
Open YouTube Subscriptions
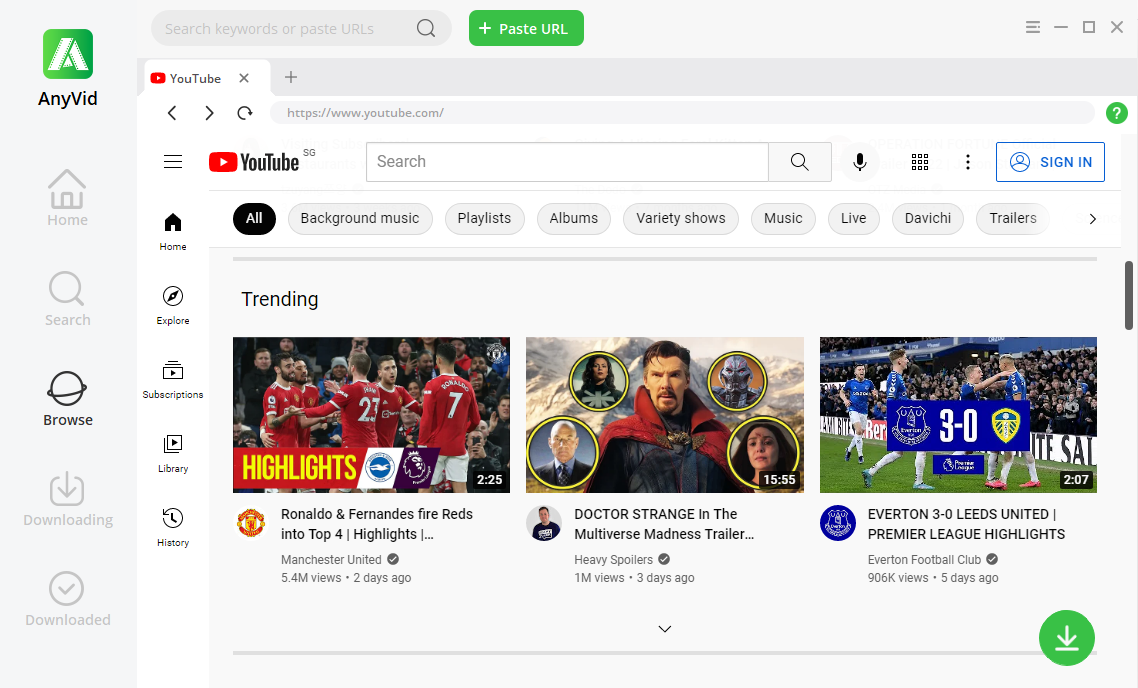(173, 380)
